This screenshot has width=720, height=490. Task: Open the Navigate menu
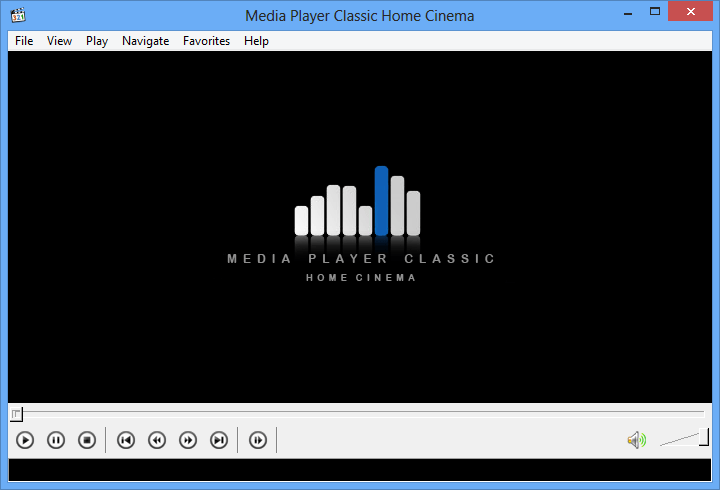click(146, 41)
